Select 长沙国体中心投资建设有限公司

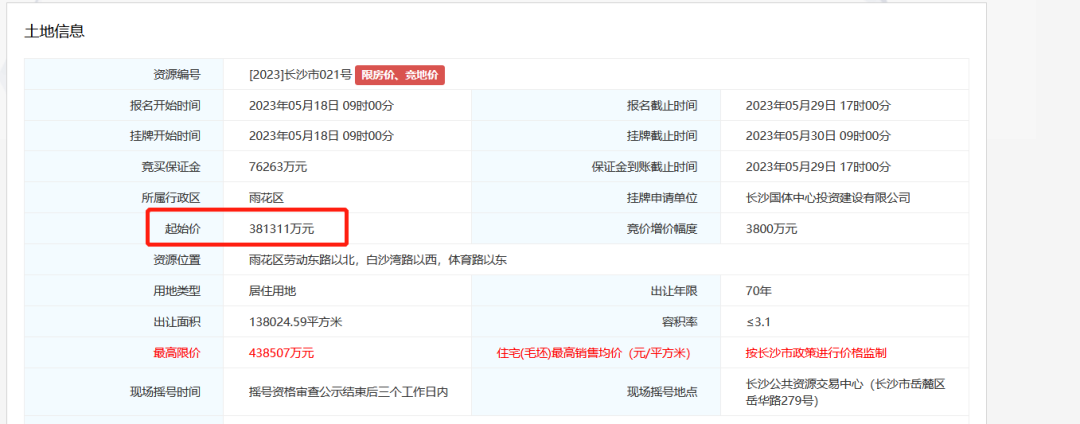click(828, 198)
